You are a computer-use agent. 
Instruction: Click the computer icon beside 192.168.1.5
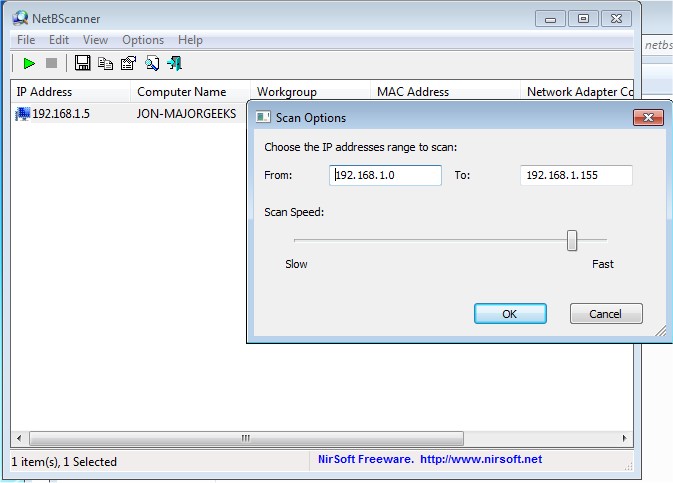pyautogui.click(x=23, y=114)
